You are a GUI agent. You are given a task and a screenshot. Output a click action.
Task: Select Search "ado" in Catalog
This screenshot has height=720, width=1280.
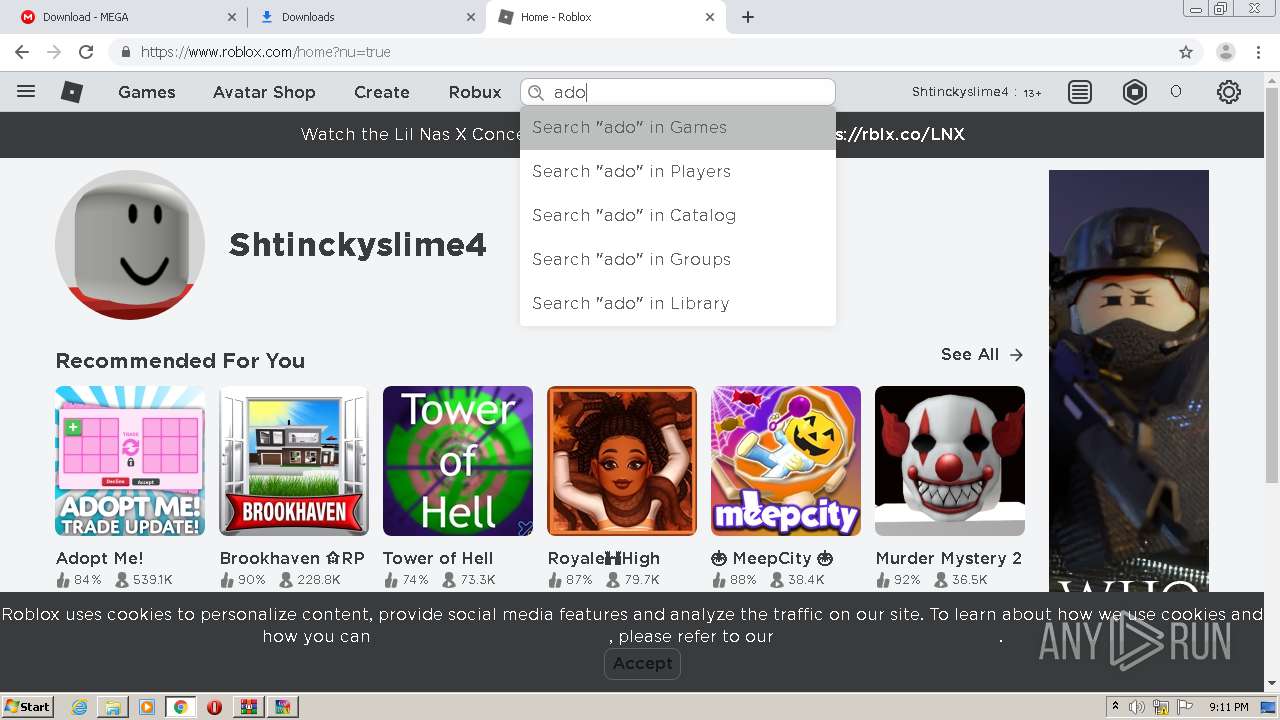click(x=678, y=216)
